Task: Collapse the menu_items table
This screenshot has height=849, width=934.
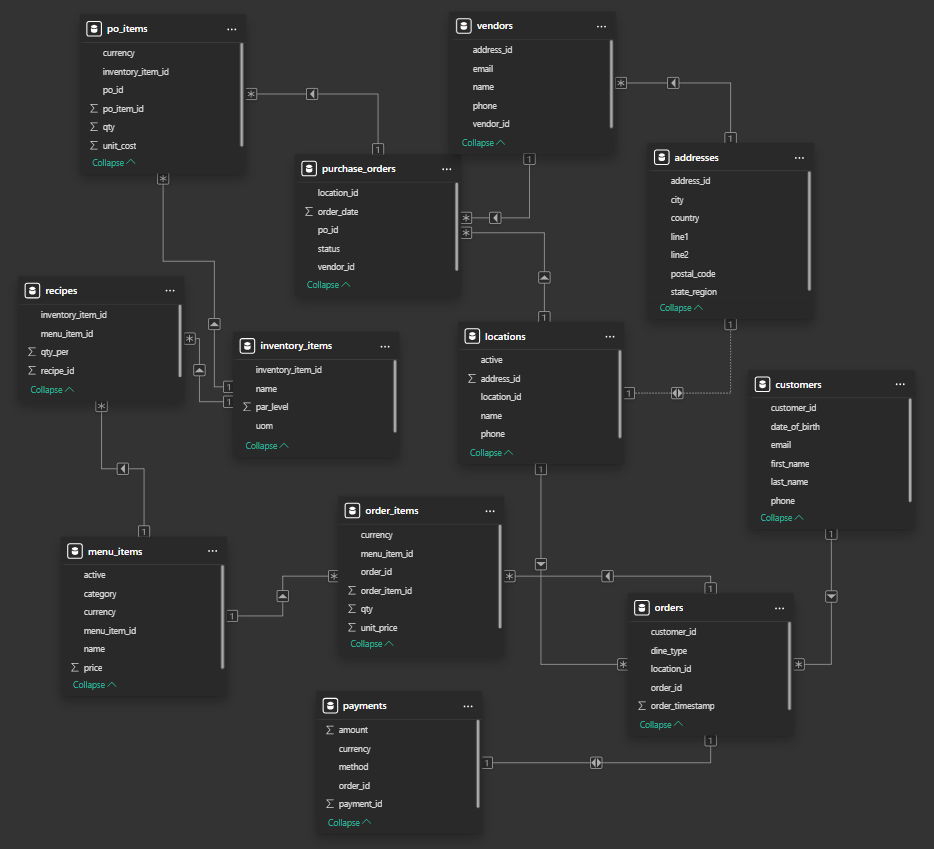Action: pyautogui.click(x=94, y=685)
